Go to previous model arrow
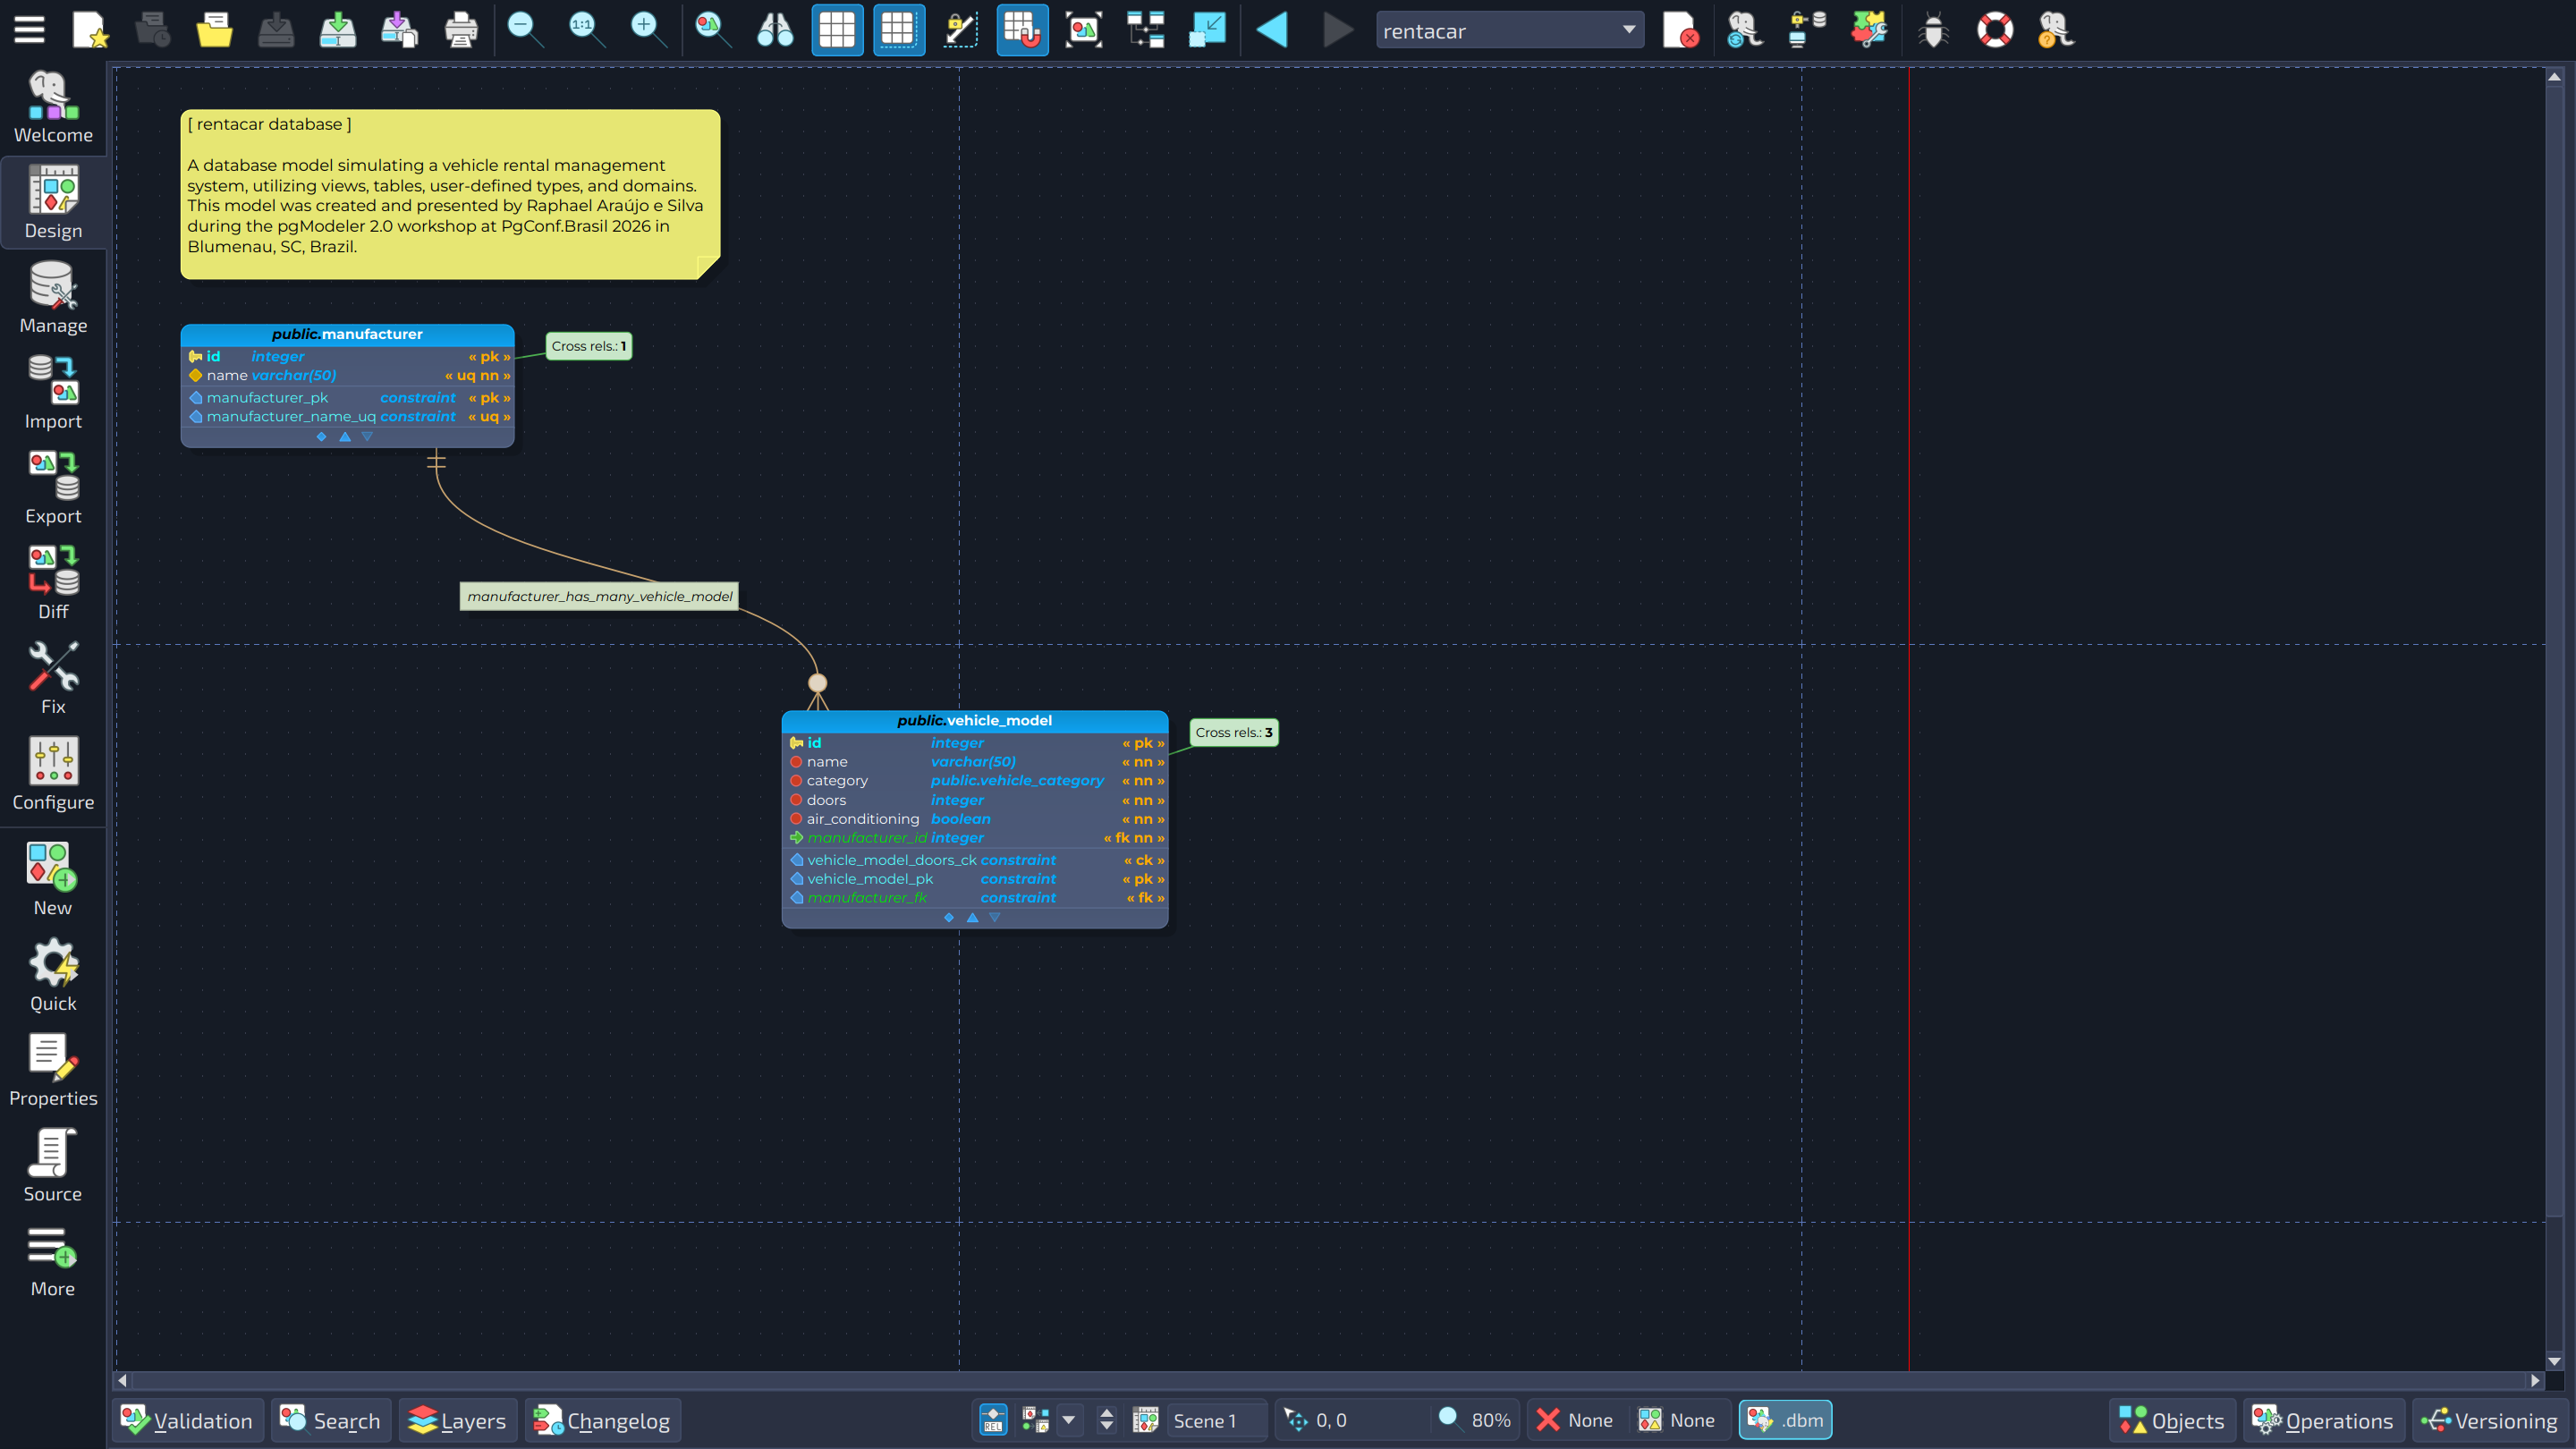 1272,30
